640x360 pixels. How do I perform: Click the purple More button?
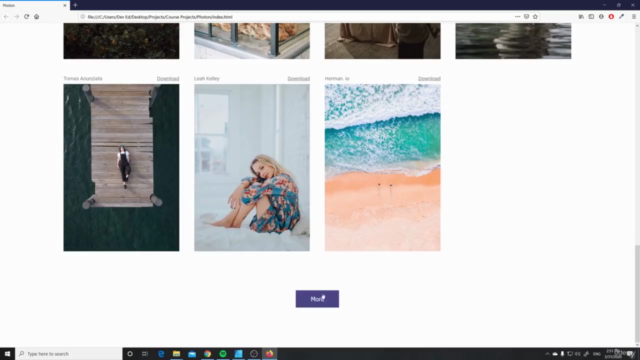point(317,299)
